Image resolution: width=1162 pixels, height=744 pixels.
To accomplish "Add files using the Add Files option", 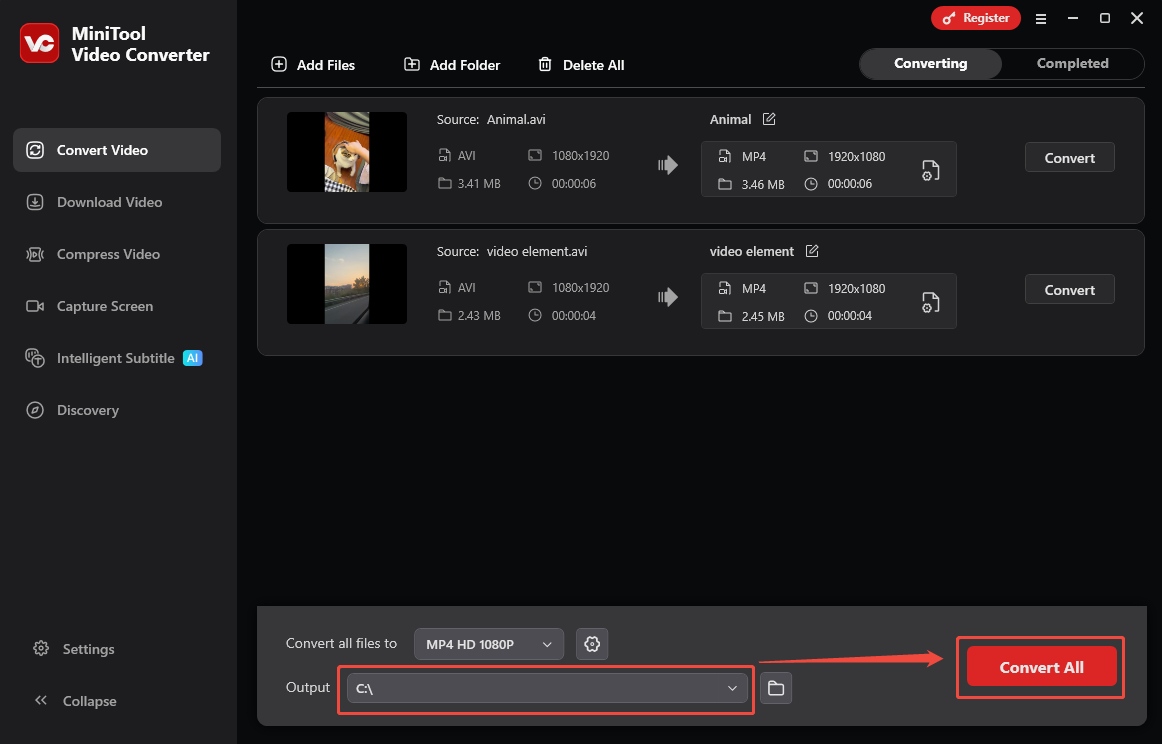I will click(313, 64).
